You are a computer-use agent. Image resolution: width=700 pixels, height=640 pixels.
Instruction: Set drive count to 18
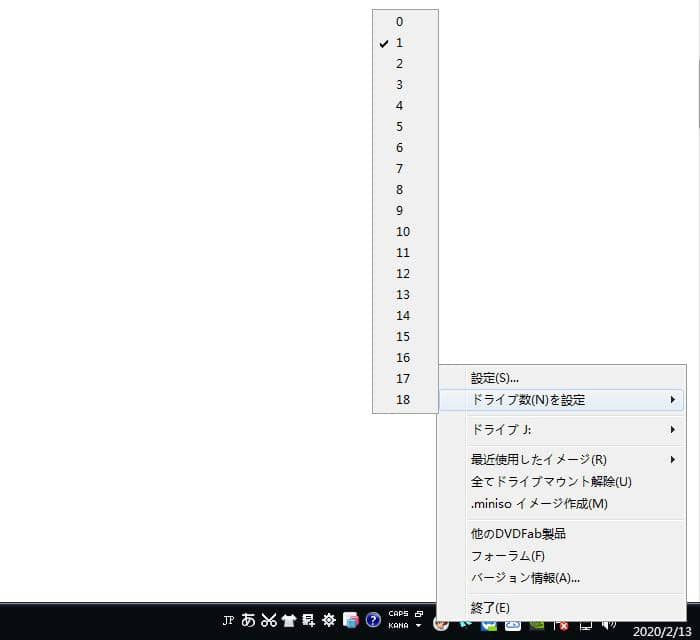(405, 399)
